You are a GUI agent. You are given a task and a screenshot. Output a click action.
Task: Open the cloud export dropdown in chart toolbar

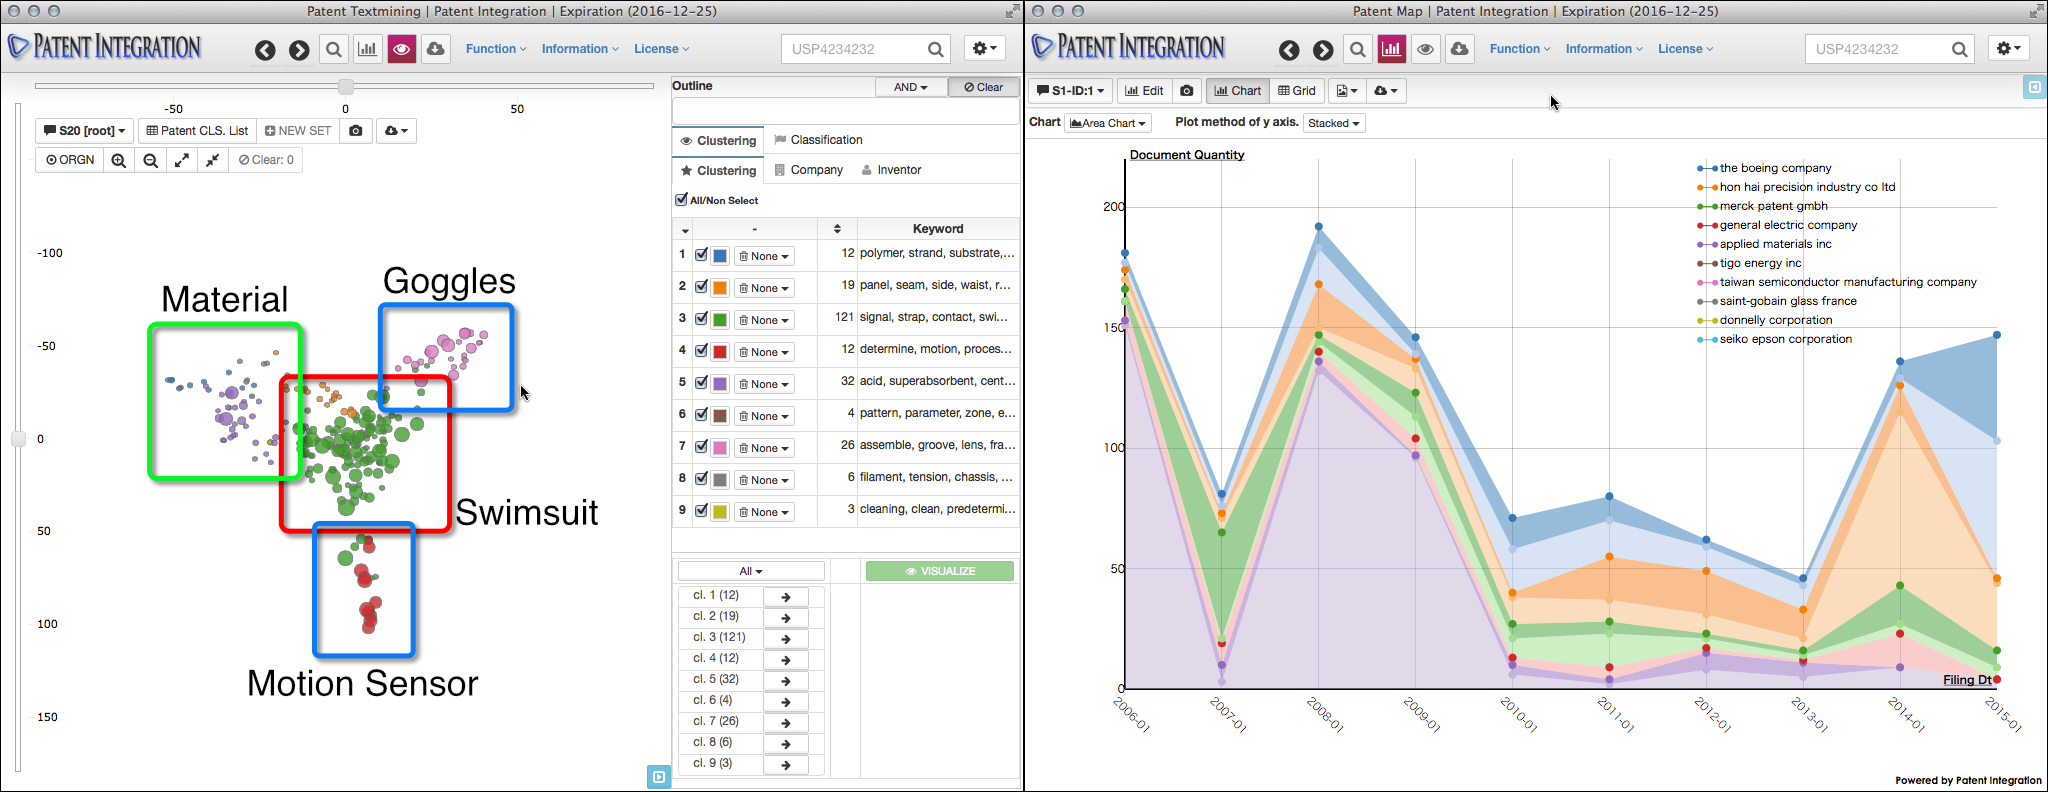coord(1385,91)
